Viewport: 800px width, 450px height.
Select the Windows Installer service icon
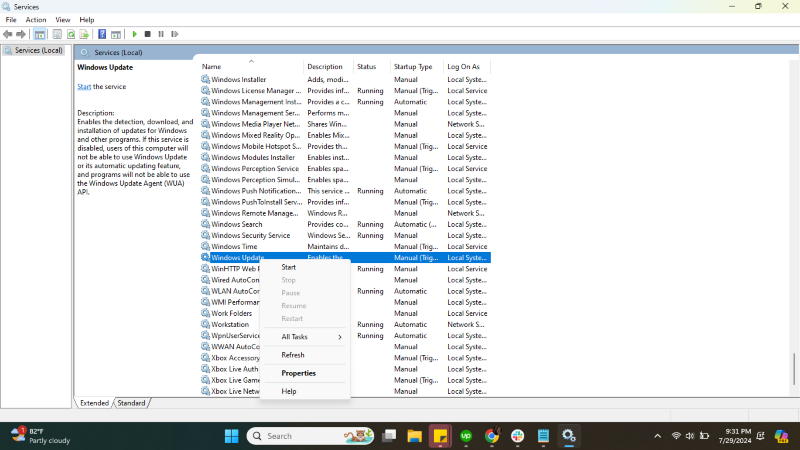(205, 80)
